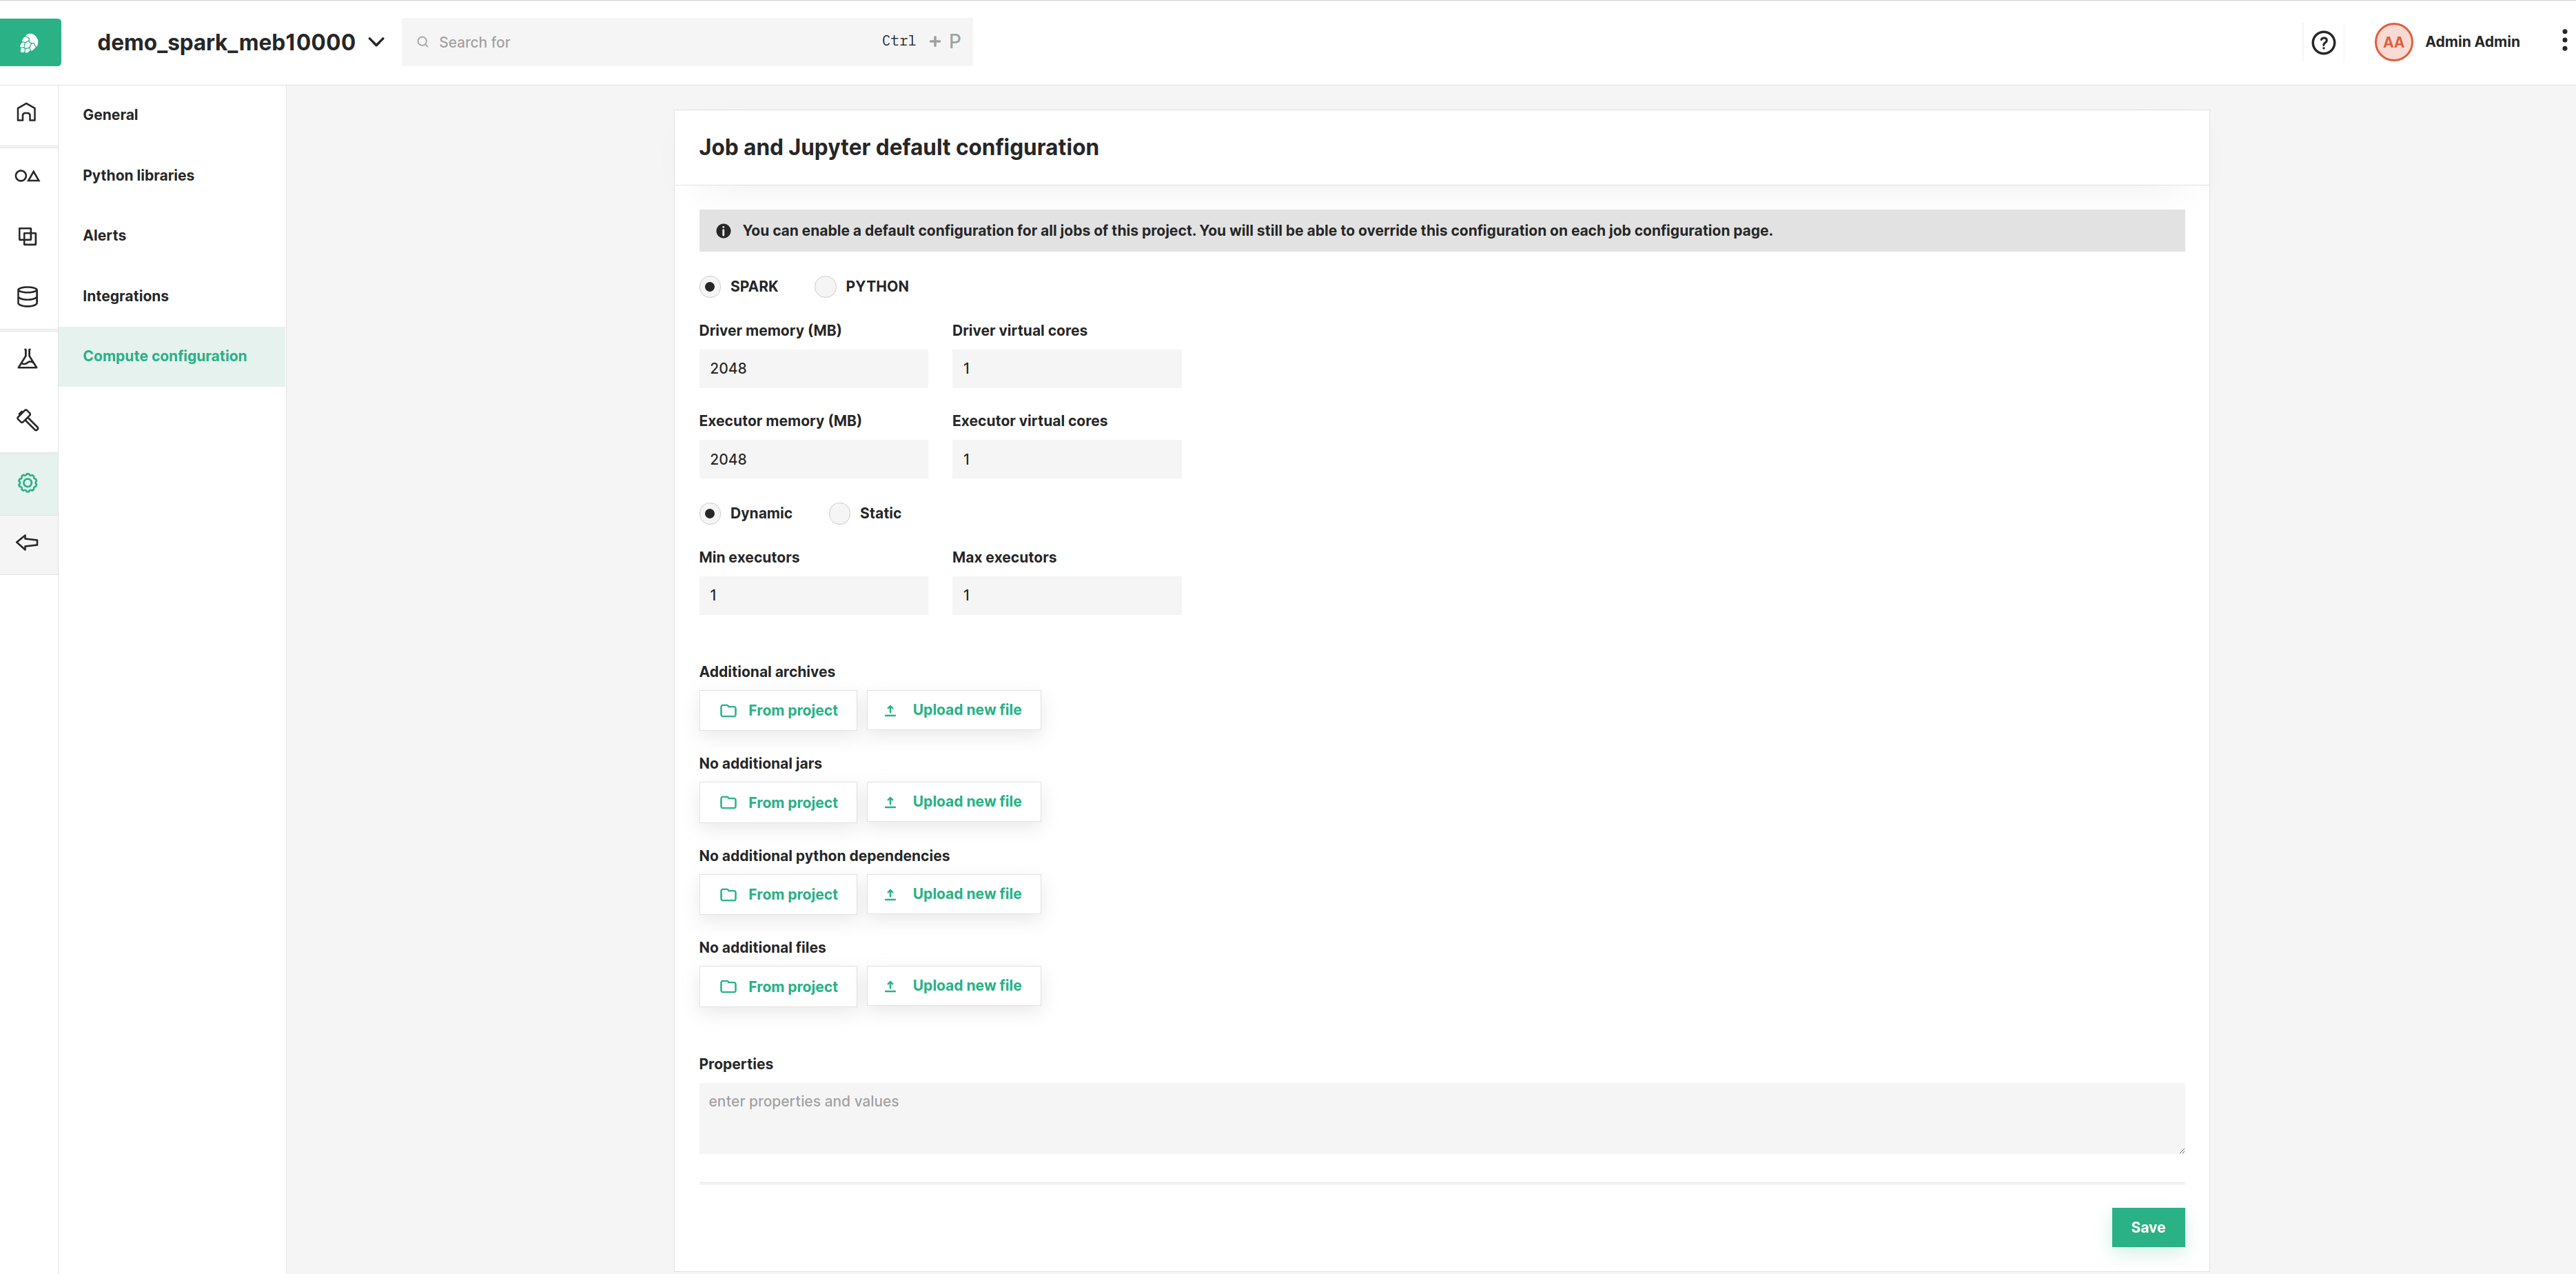Open the three-dot menu beside Admin Admin
Viewport: 2576px width, 1274px height.
click(2563, 41)
